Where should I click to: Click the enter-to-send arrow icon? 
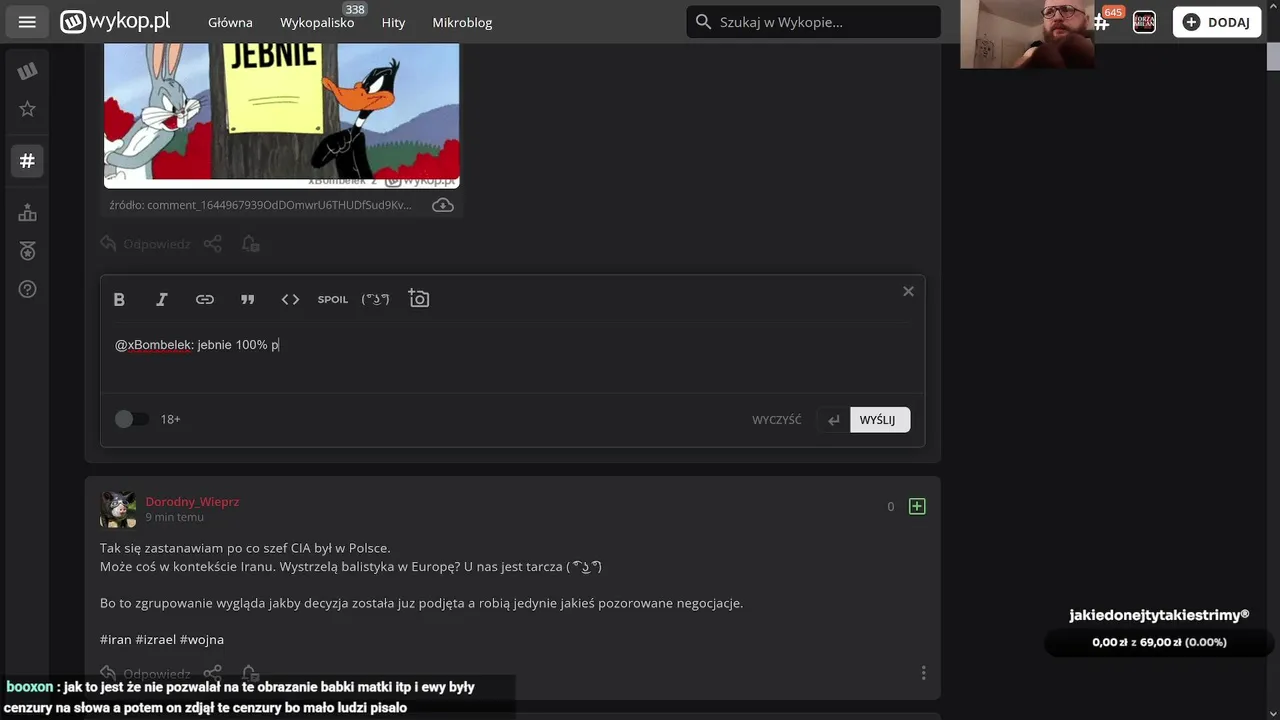coord(833,420)
